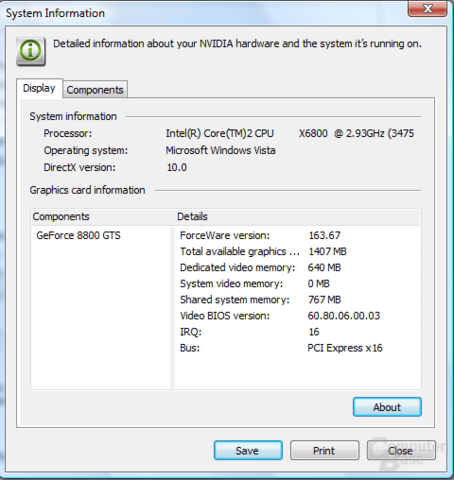This screenshot has width=454, height=480.
Task: Click the System information section heading
Action: 73,116
